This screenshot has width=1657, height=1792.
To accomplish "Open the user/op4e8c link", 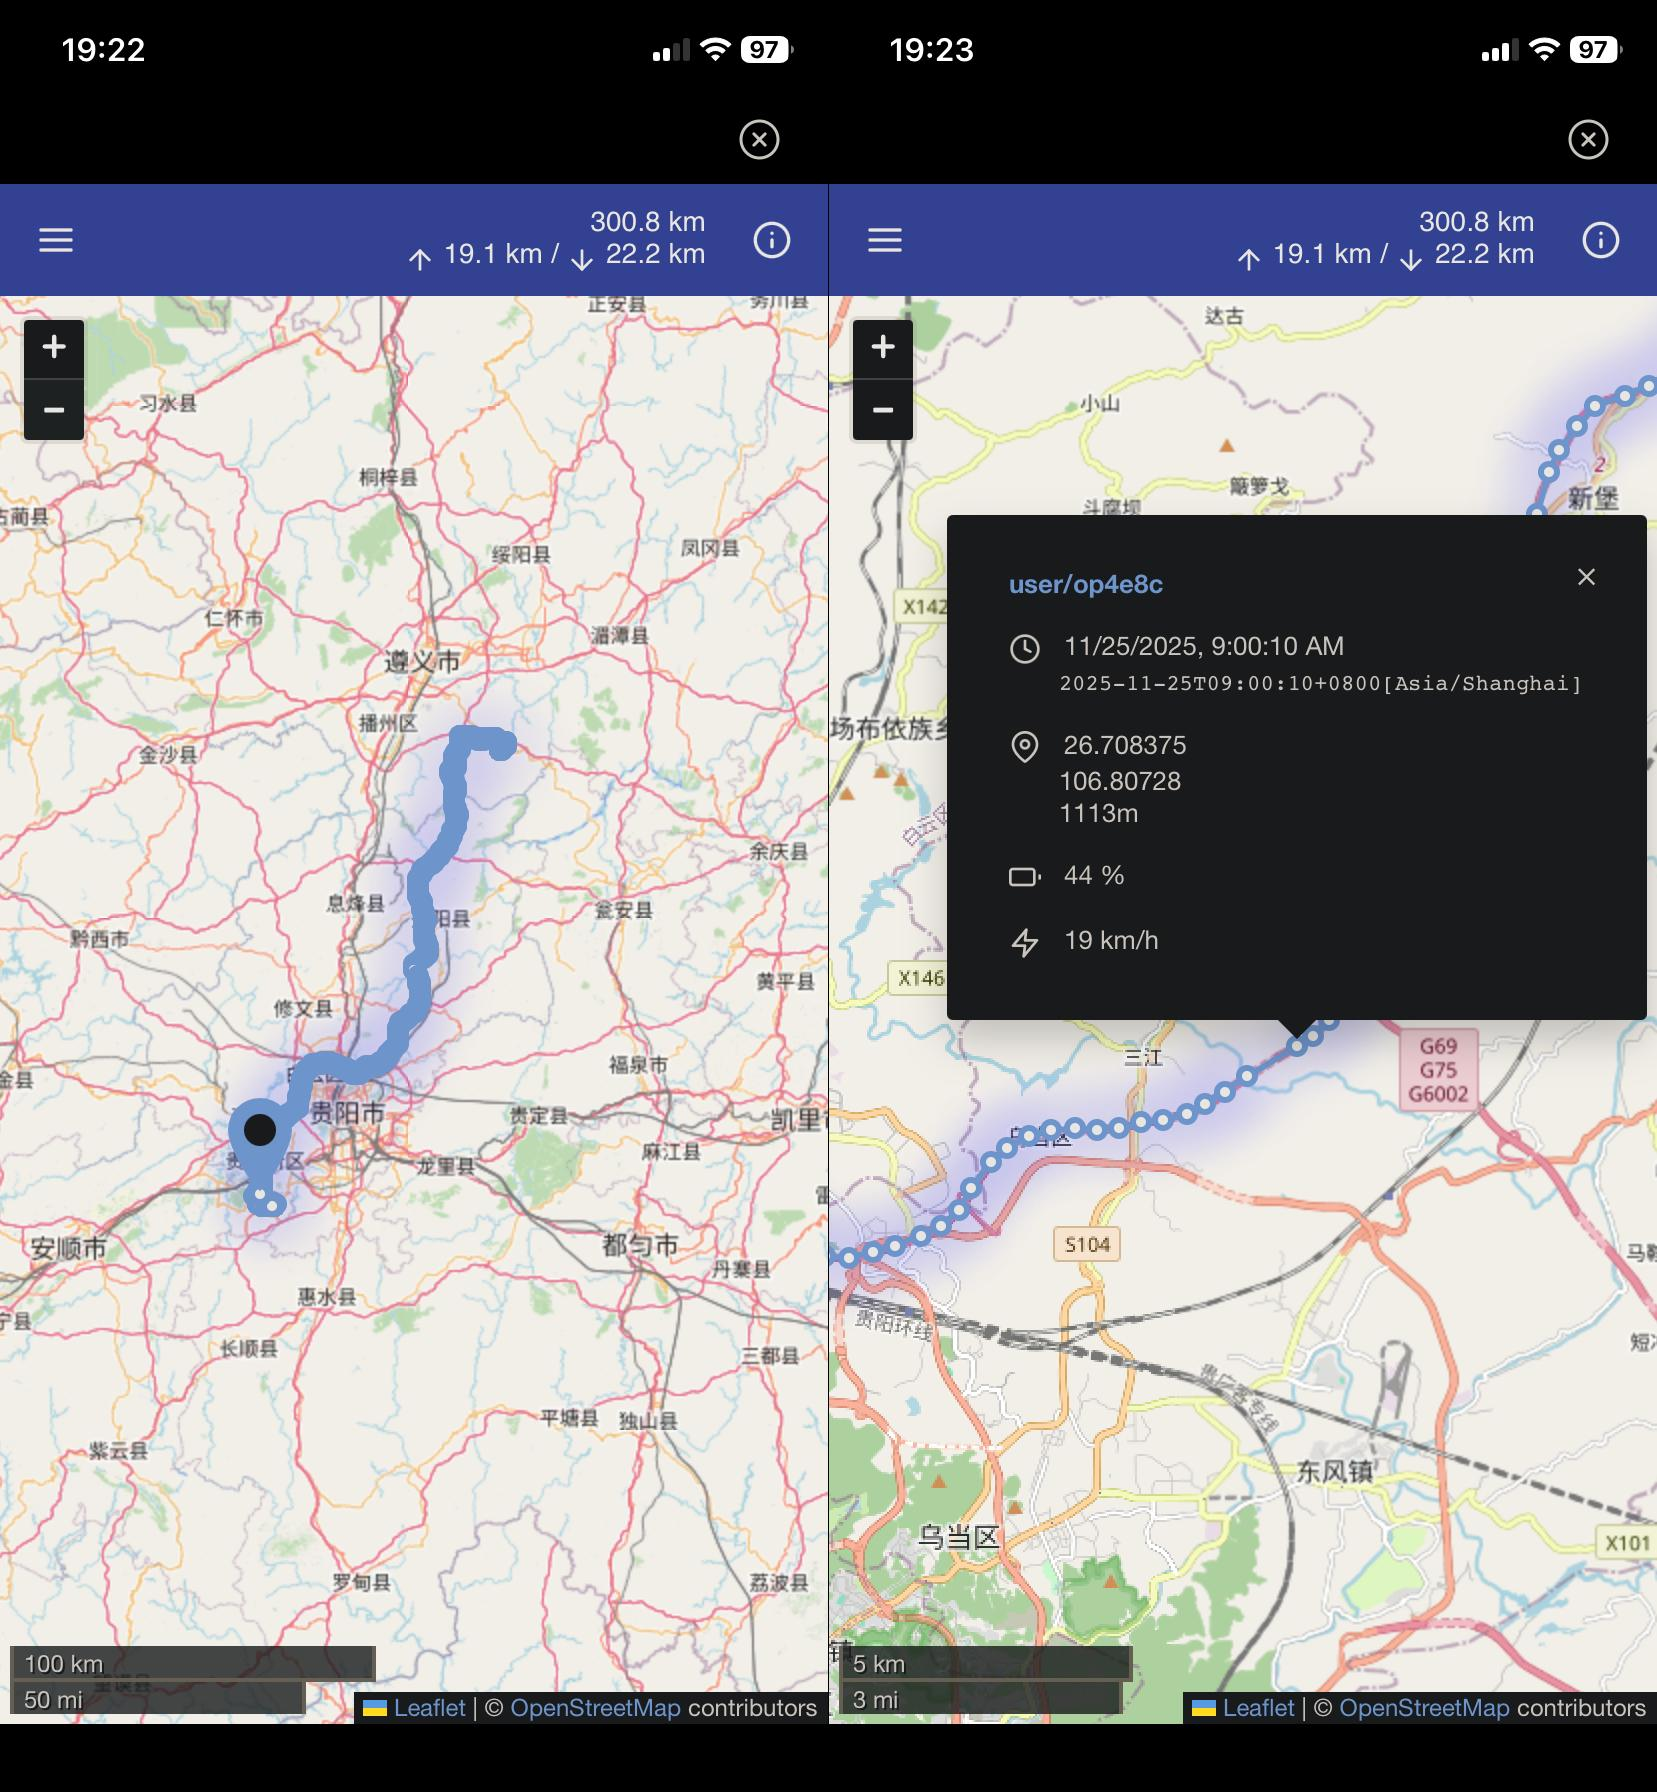I will tap(1086, 584).
